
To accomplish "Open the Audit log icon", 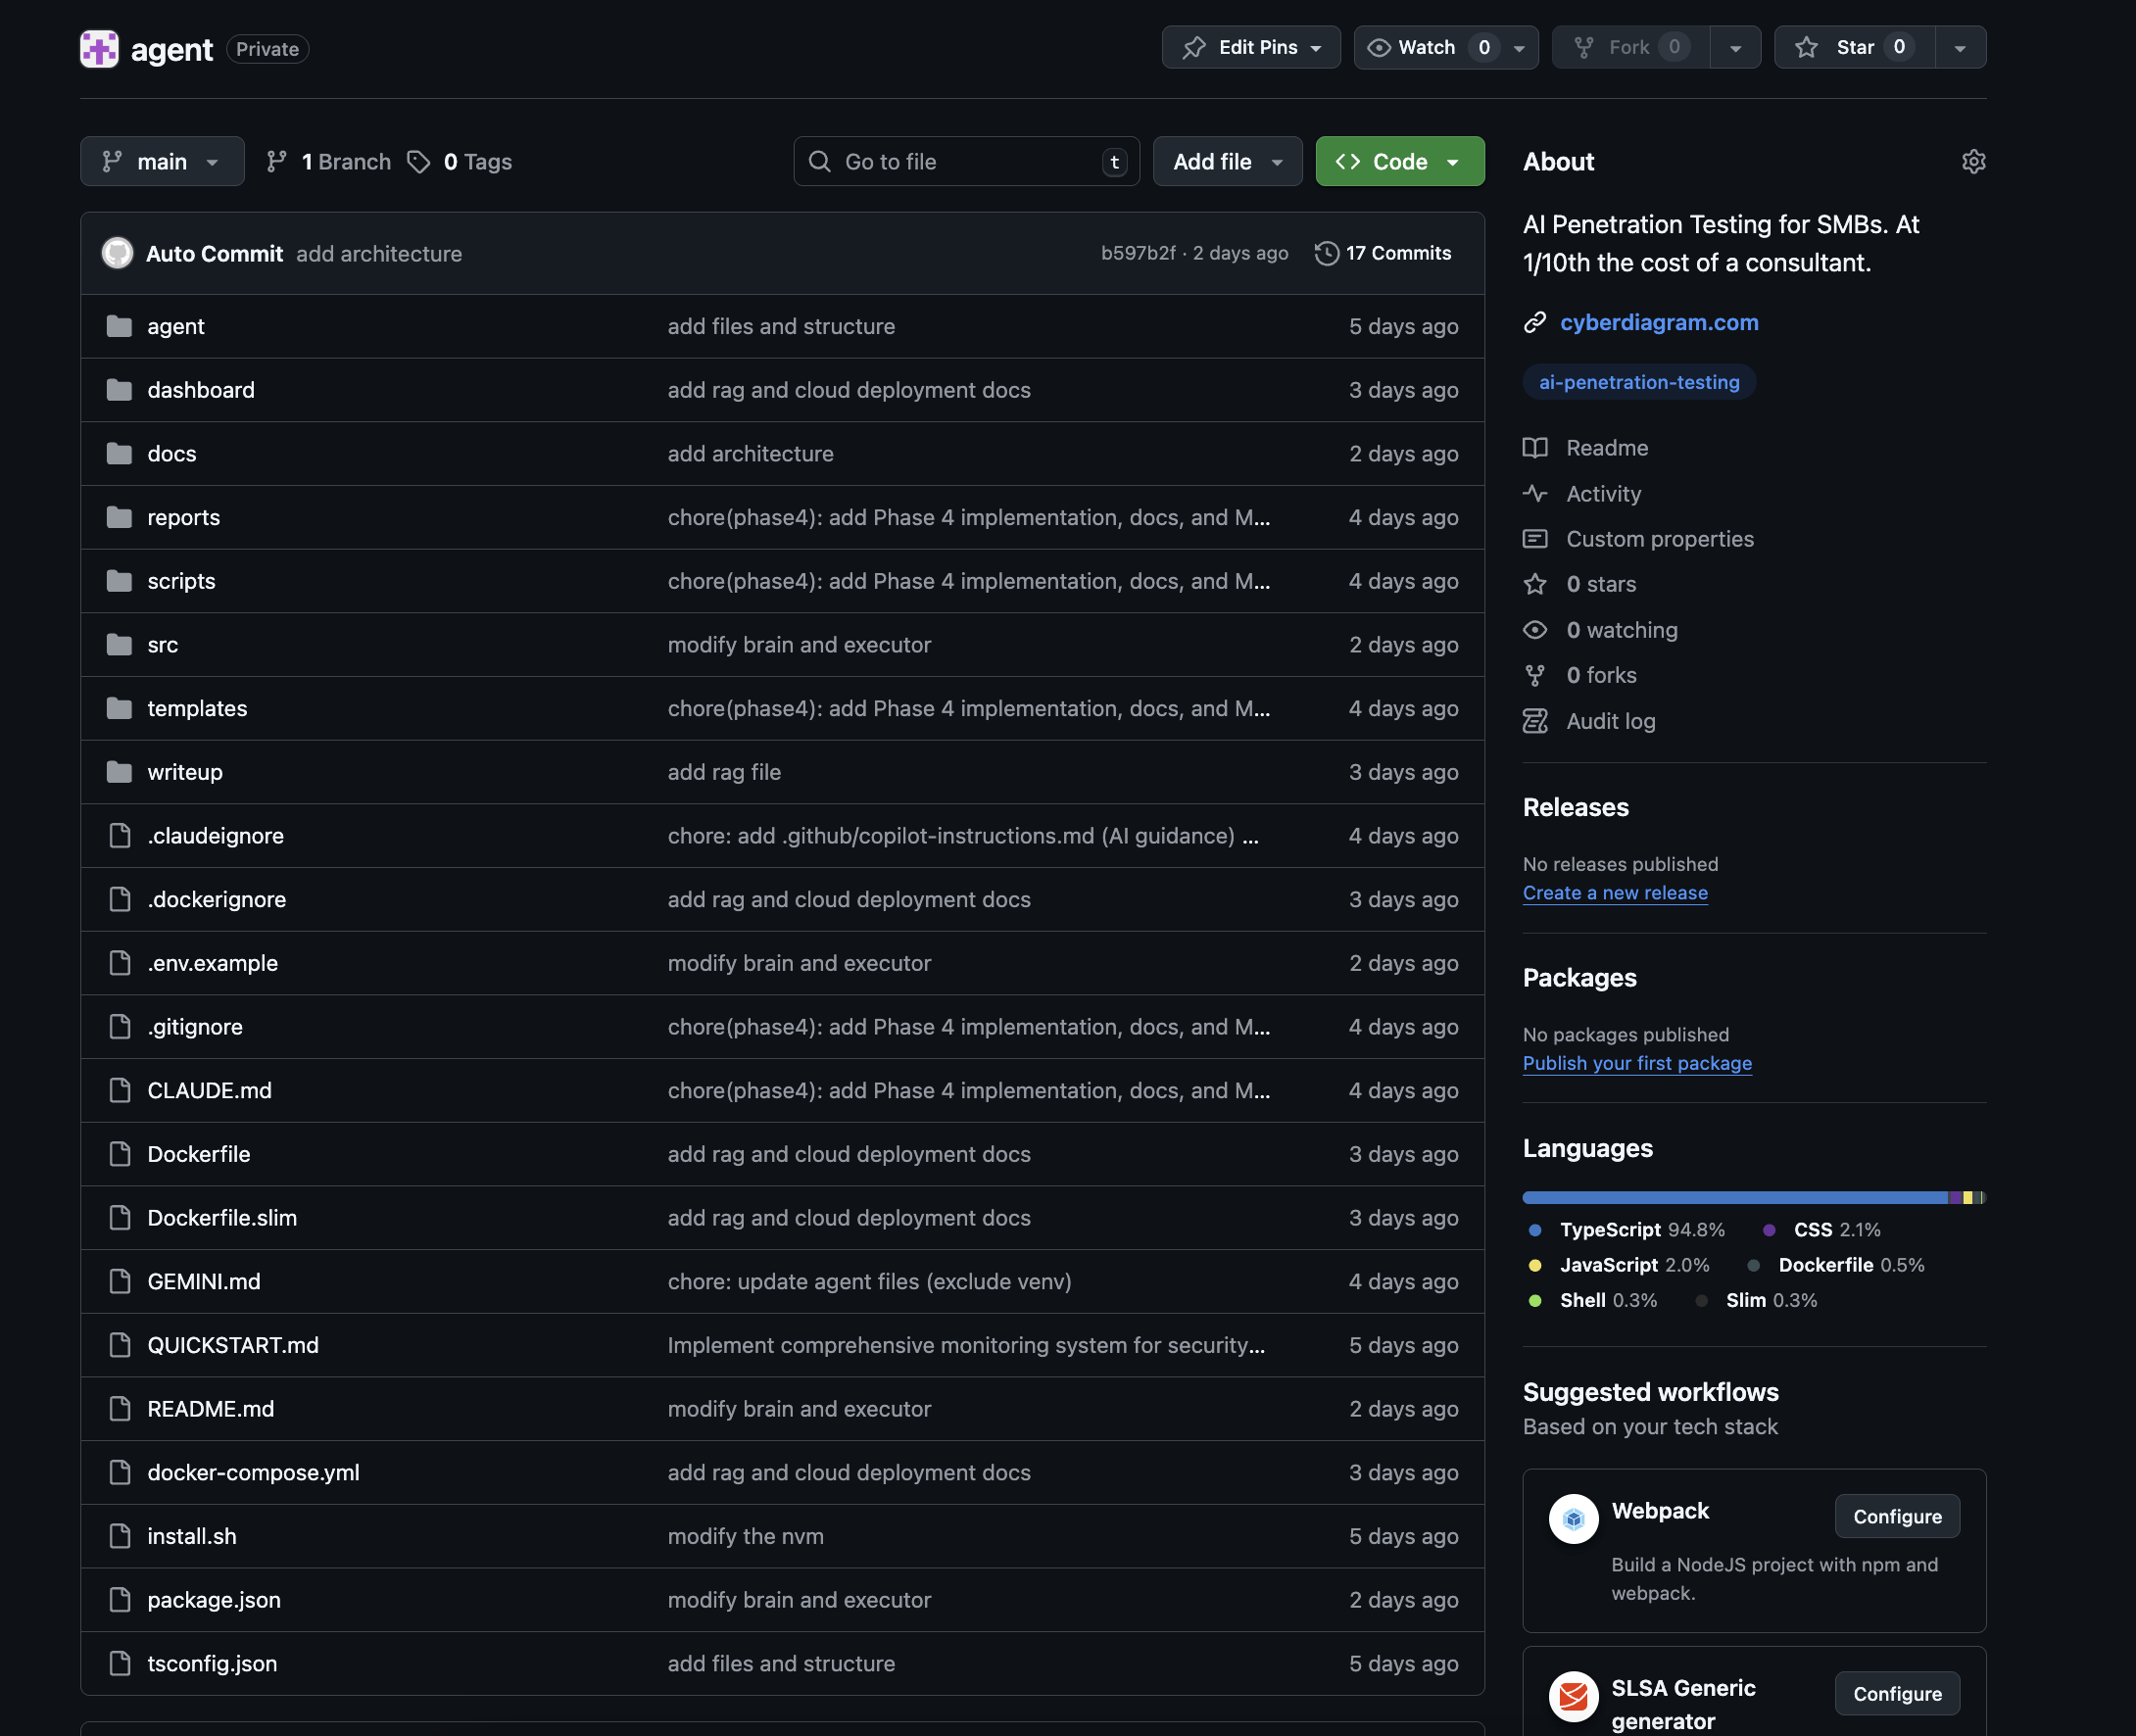I will tap(1536, 721).
